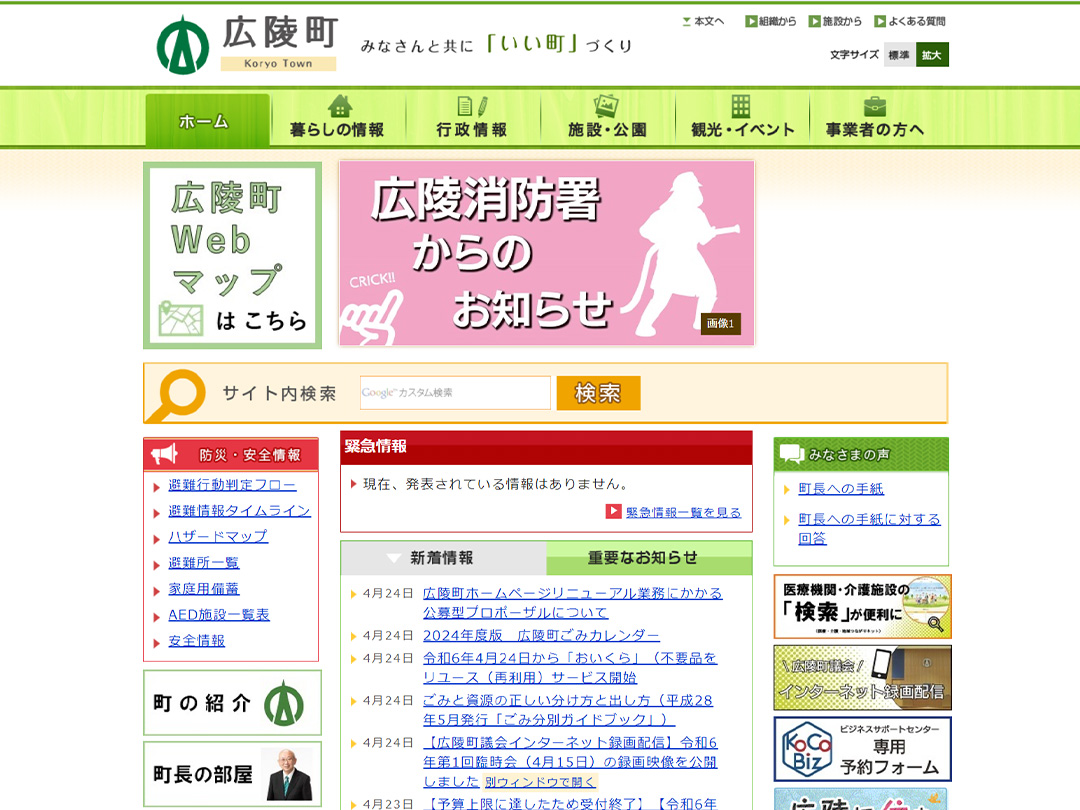Open the 新着情報 tab
1080x810 pixels.
click(x=444, y=558)
